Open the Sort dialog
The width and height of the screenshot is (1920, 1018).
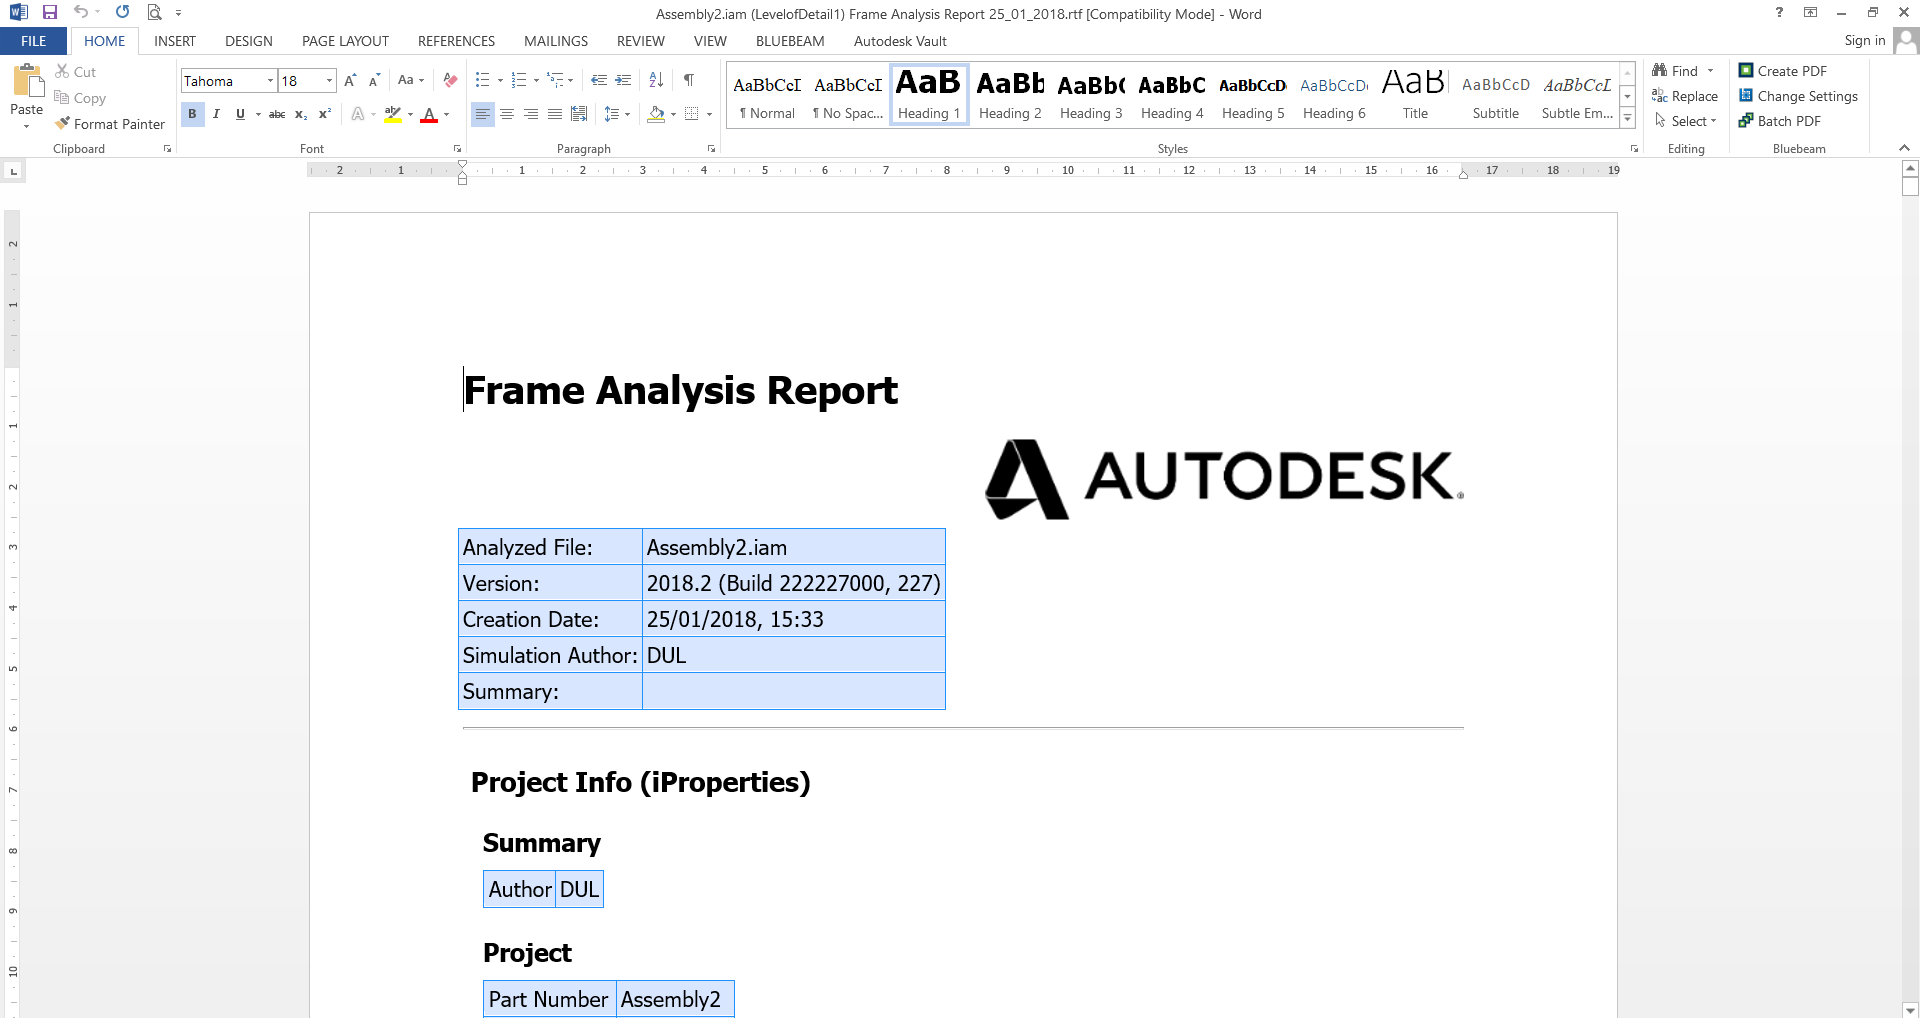656,80
